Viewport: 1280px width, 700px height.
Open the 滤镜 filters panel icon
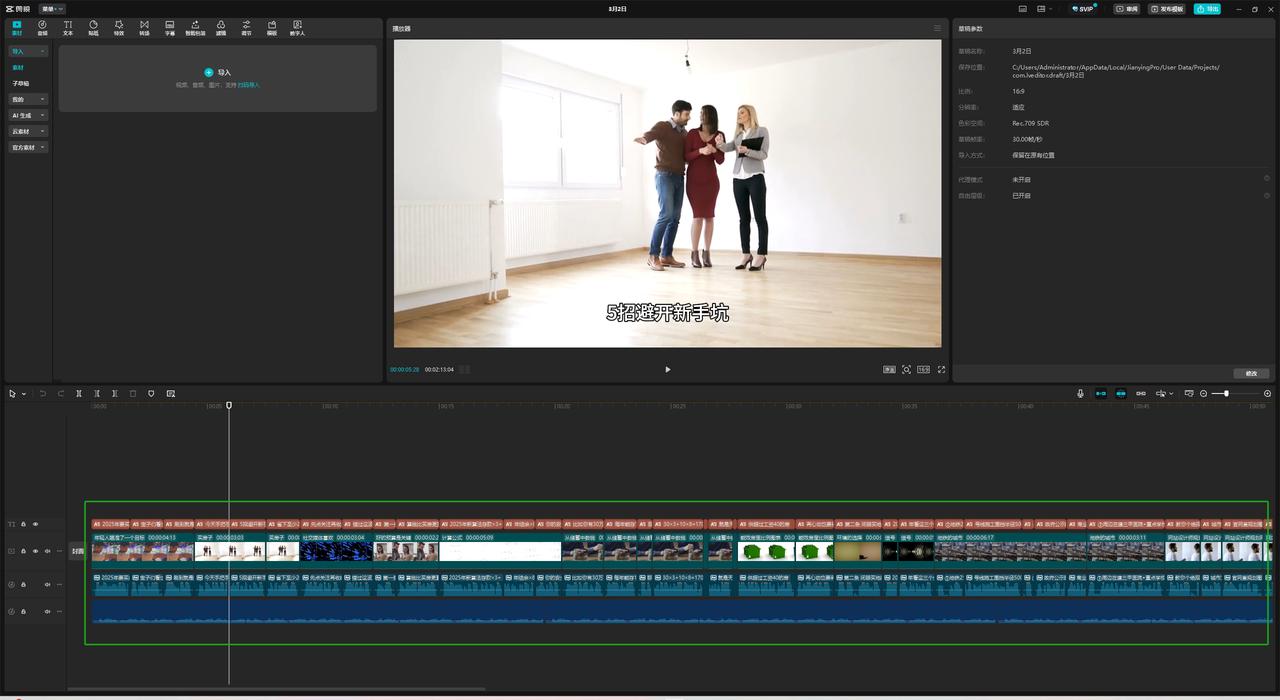tap(220, 27)
